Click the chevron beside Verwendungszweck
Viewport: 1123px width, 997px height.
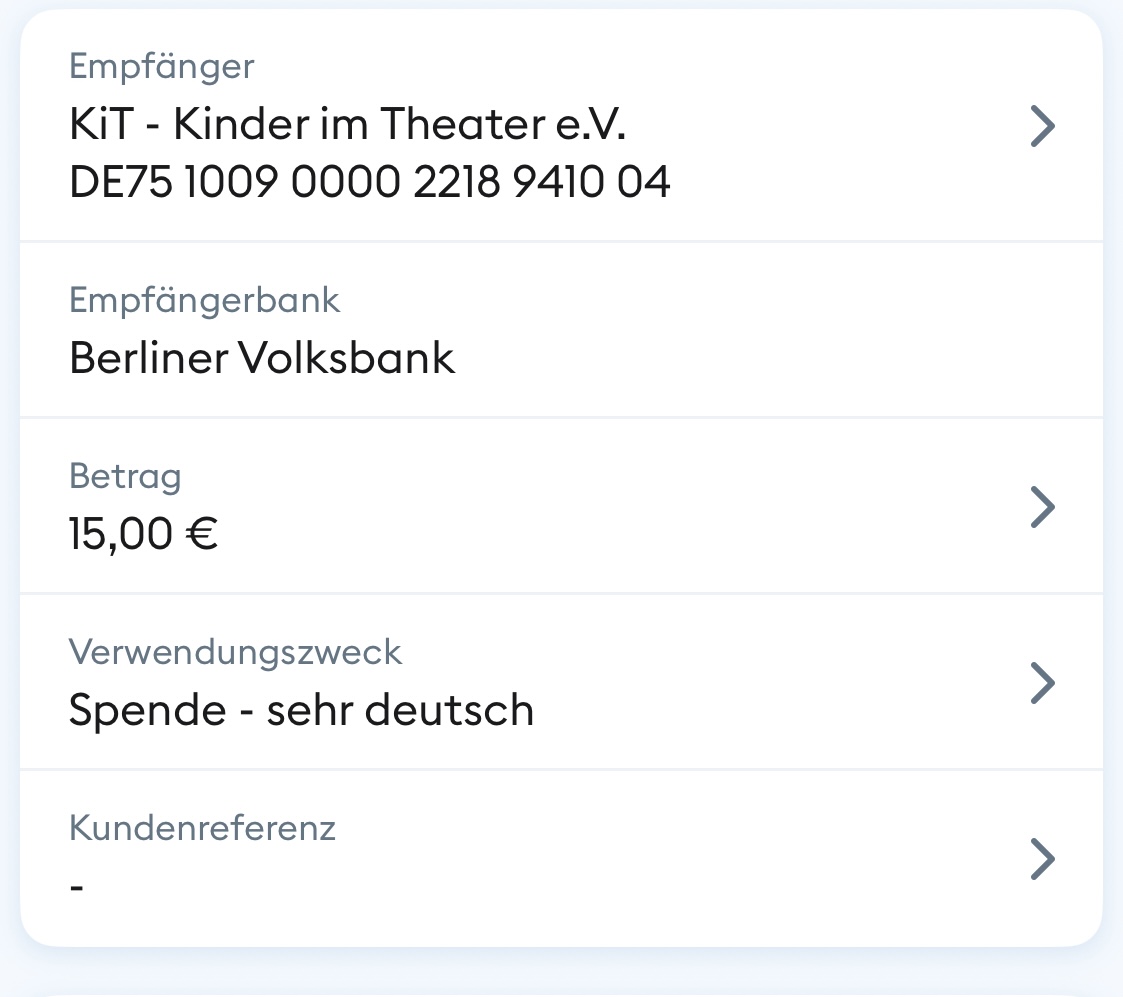pyautogui.click(x=1042, y=683)
